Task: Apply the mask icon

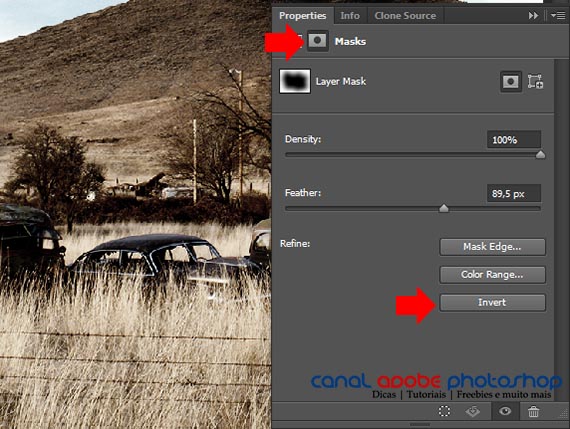Action: tap(473, 411)
